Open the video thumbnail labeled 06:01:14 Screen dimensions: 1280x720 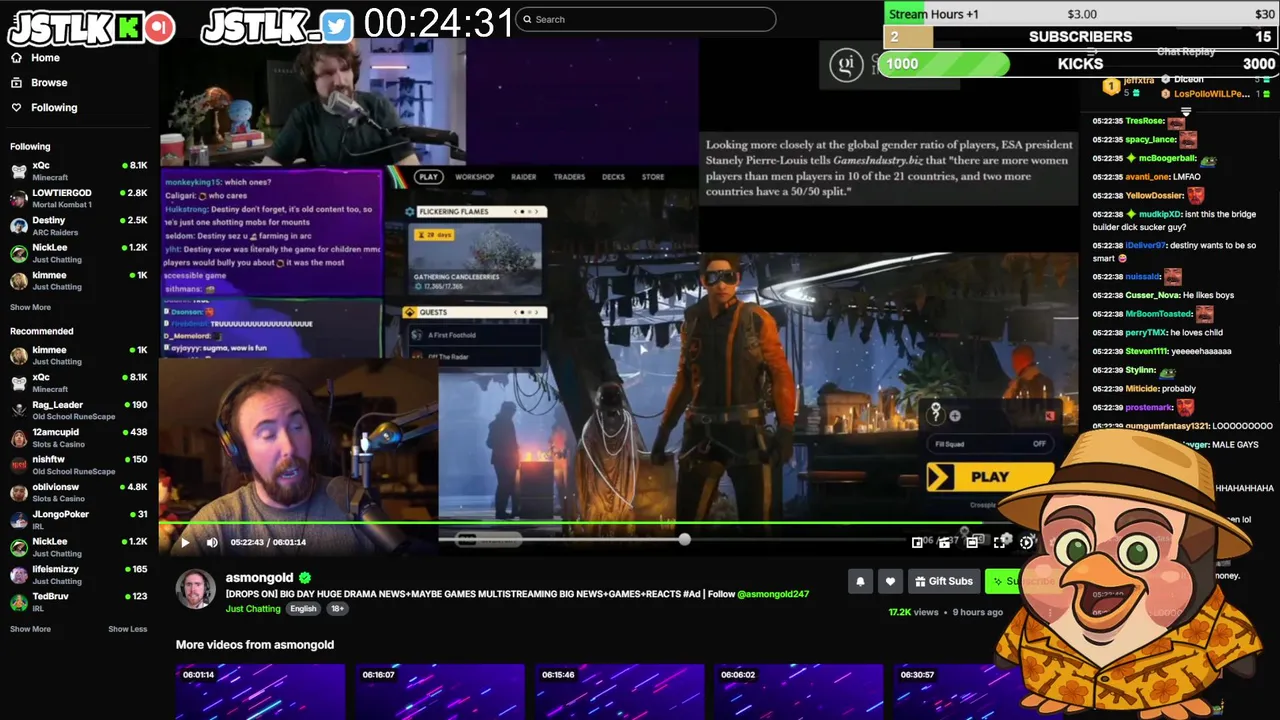(260, 692)
